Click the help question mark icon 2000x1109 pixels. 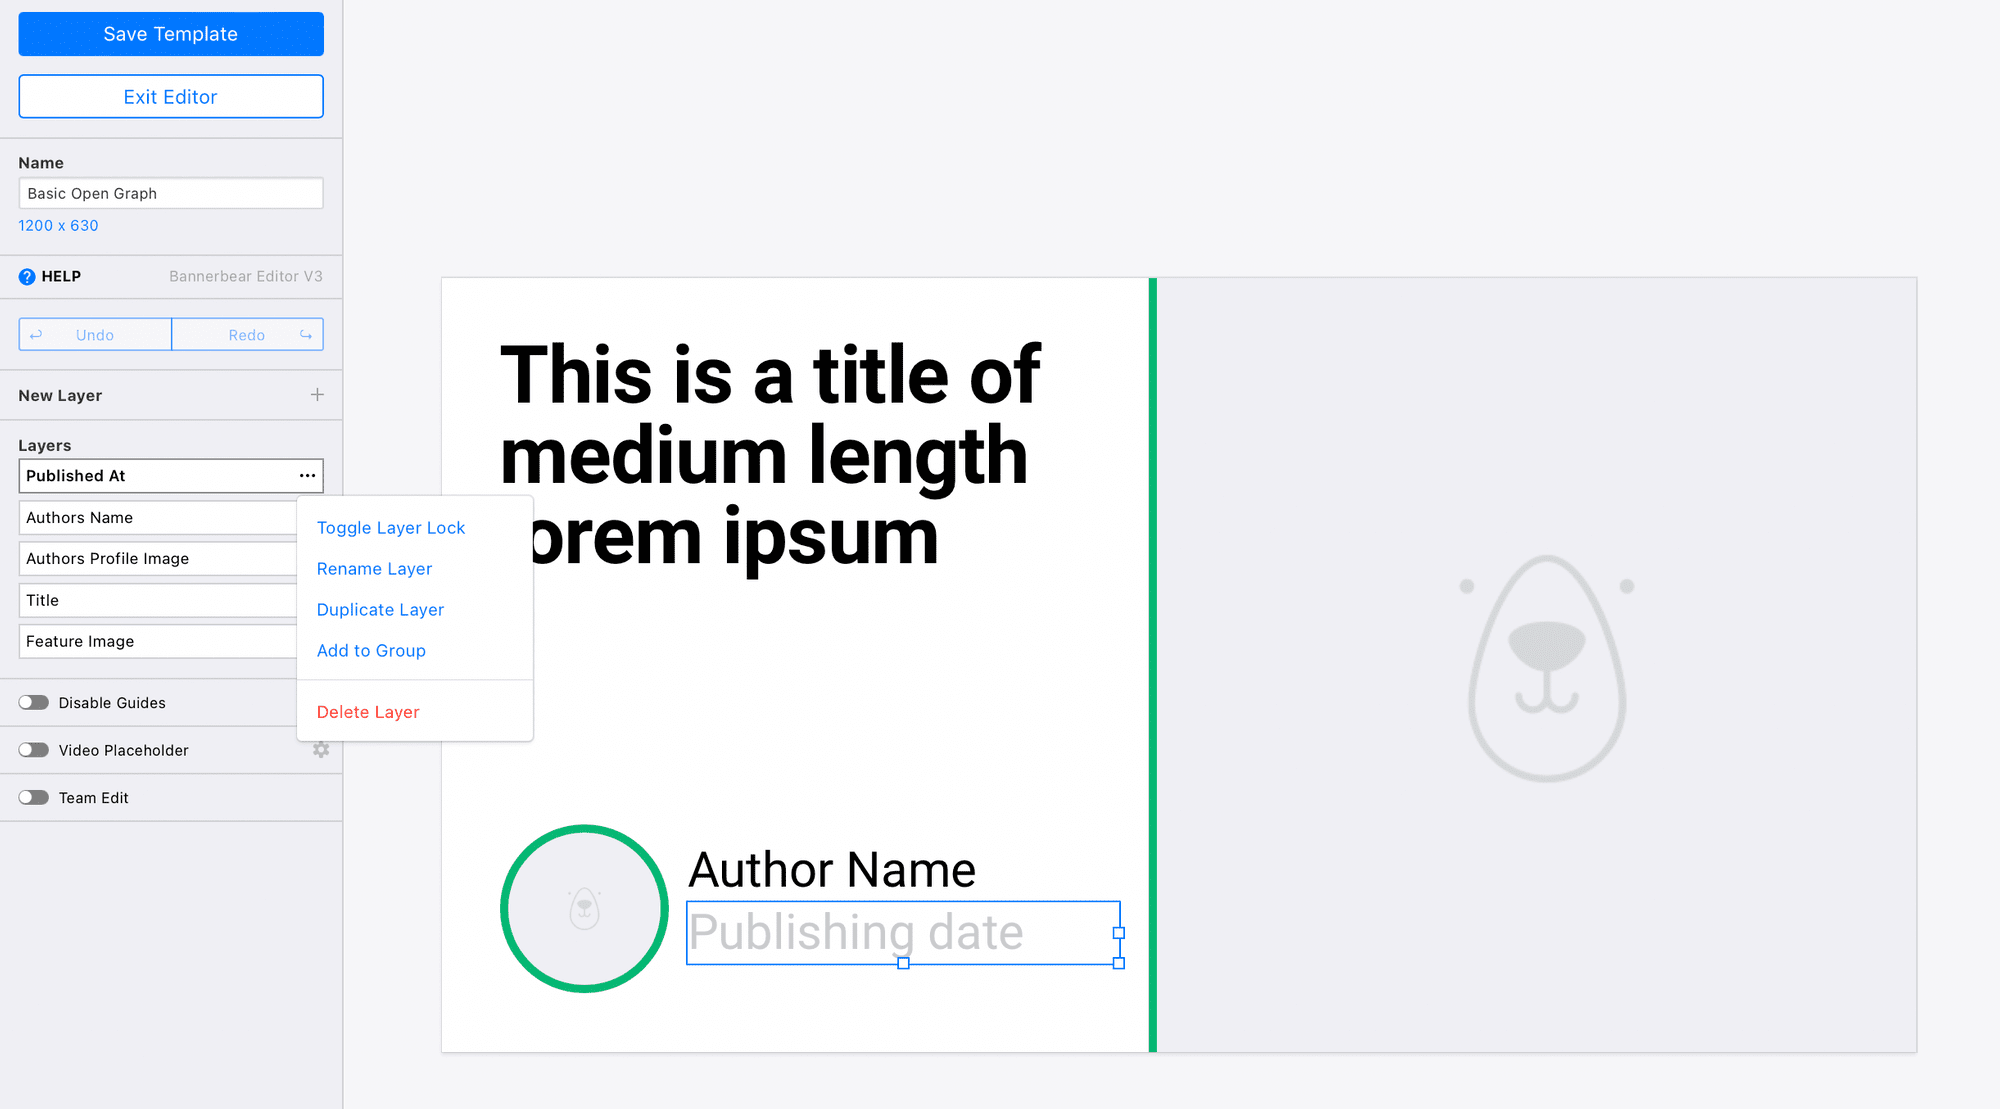click(x=26, y=276)
